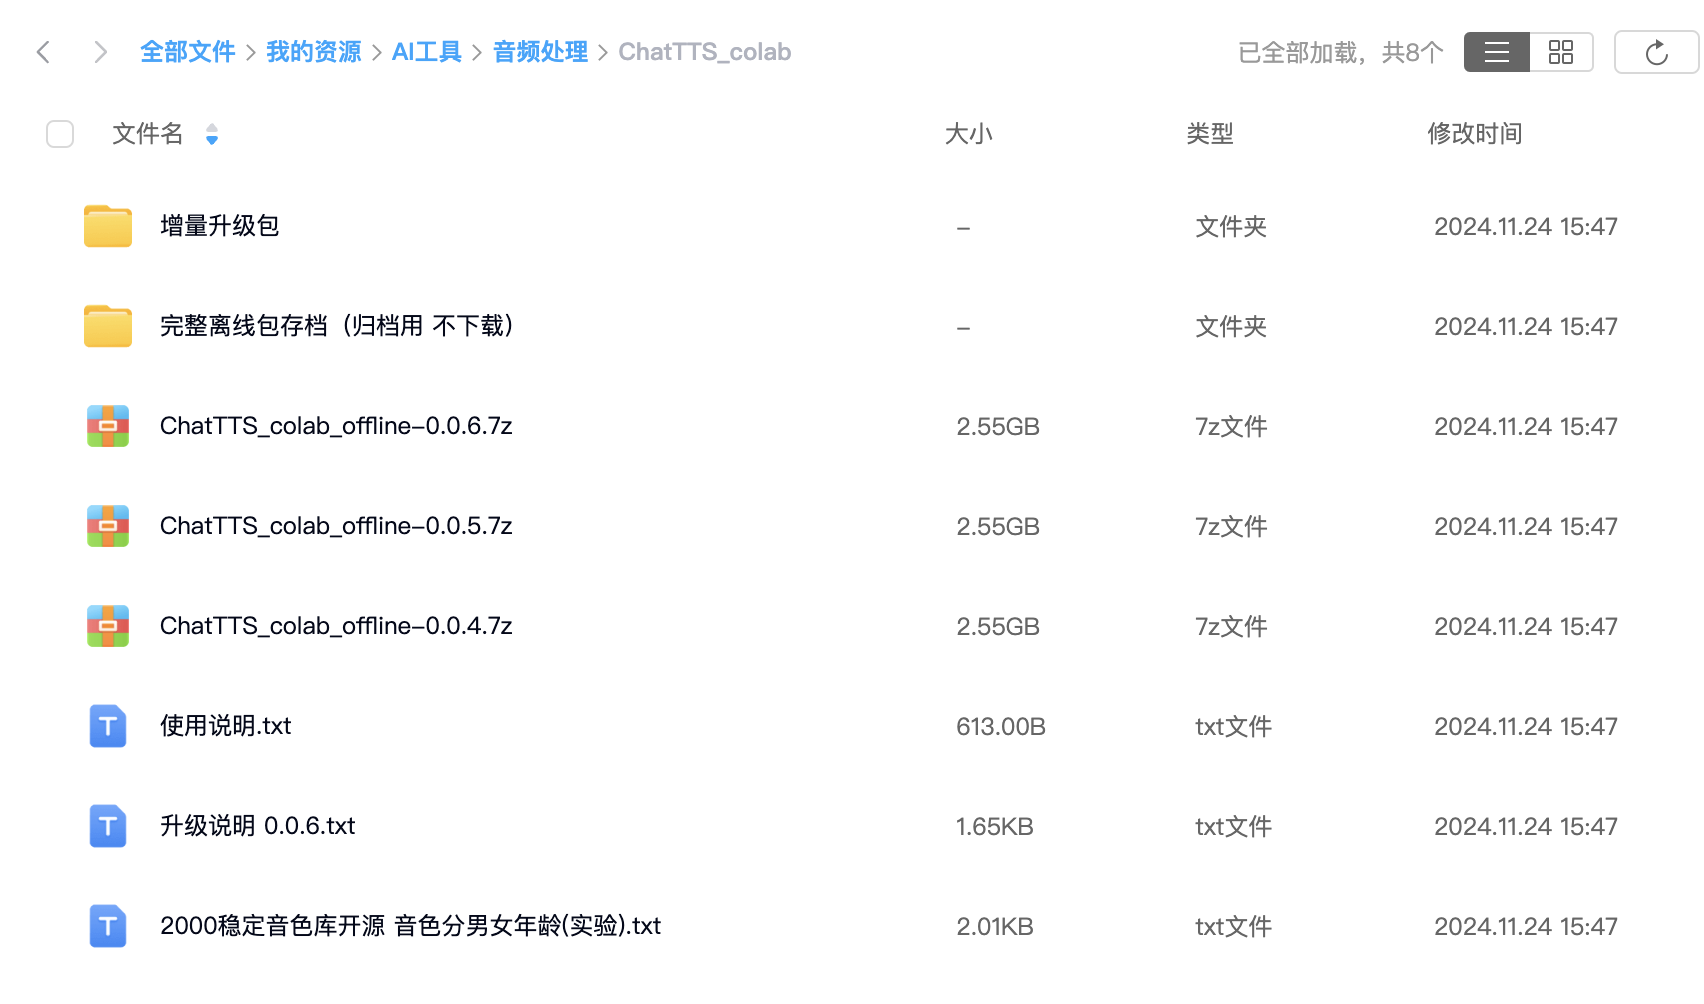1704x1004 pixels.
Task: Select modified time of 0.0.4.7z row
Action: [1526, 627]
